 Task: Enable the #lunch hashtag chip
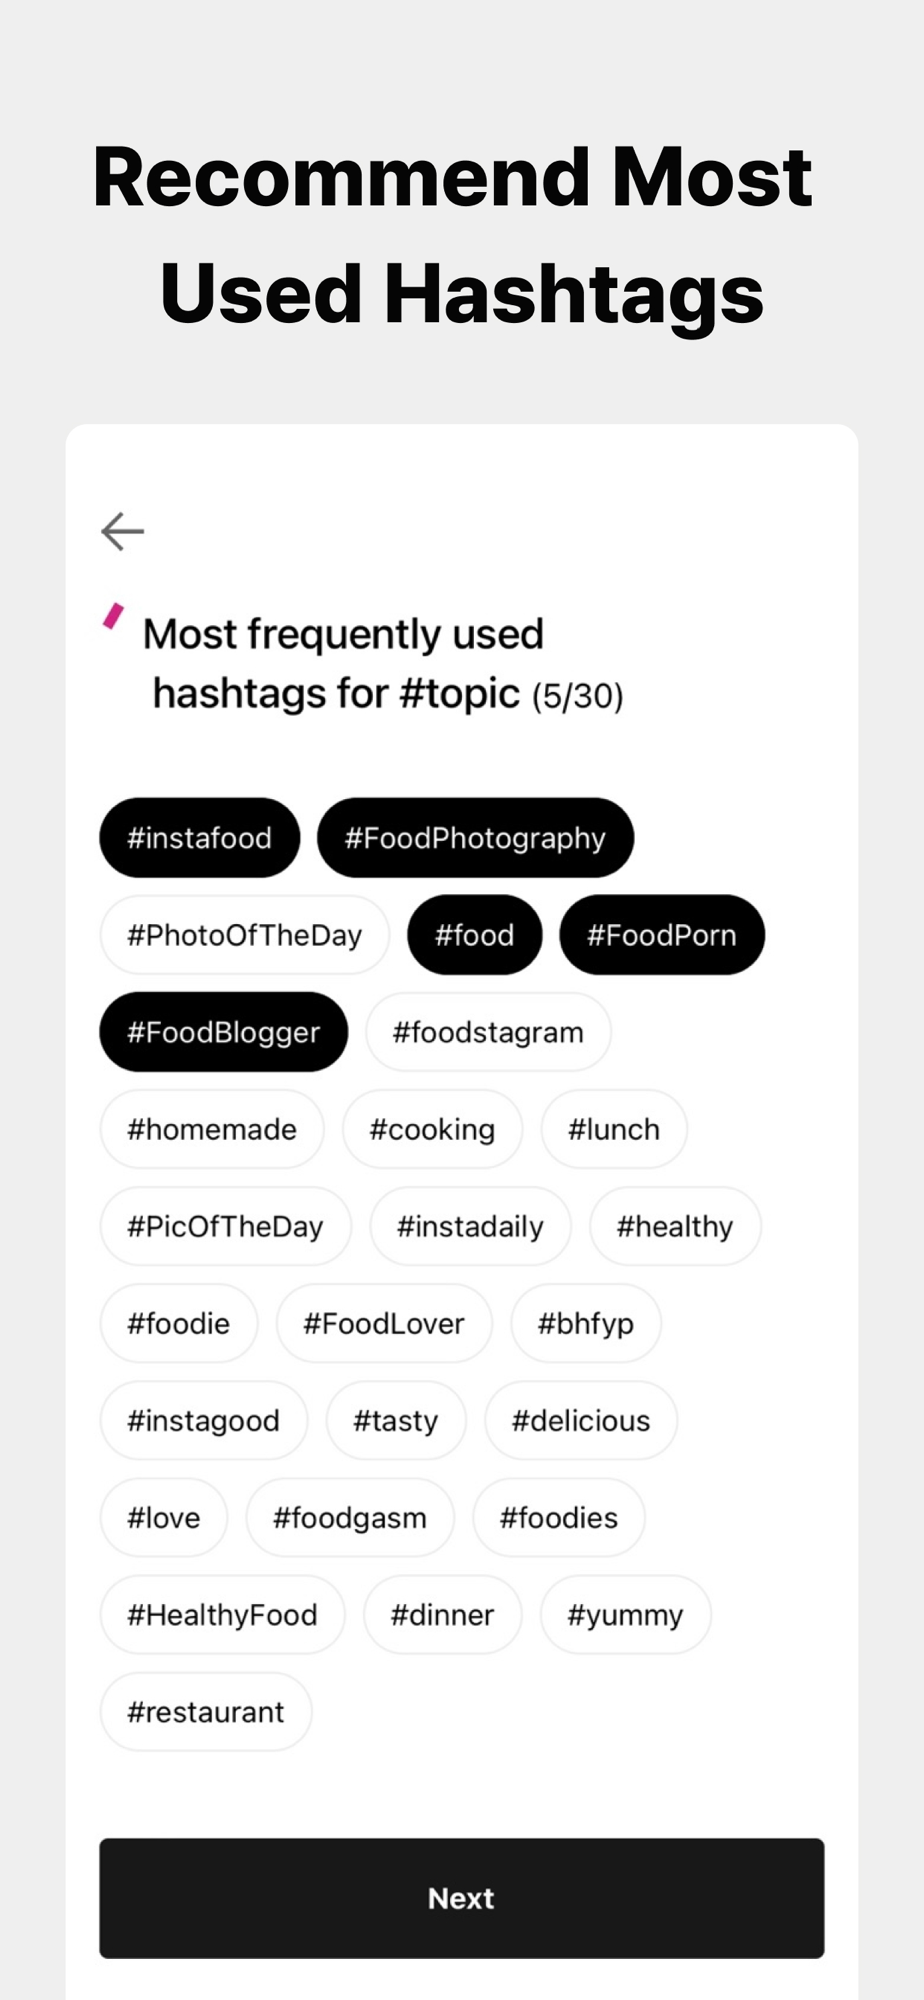pyautogui.click(x=614, y=1129)
